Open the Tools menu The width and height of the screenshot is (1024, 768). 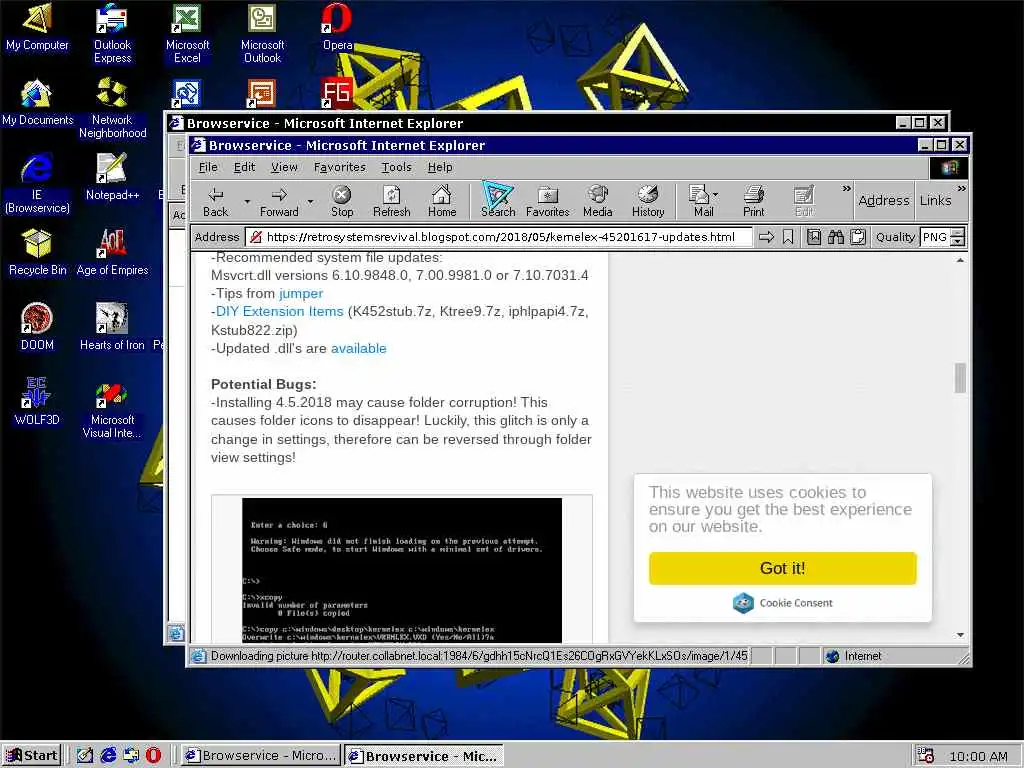click(x=396, y=167)
